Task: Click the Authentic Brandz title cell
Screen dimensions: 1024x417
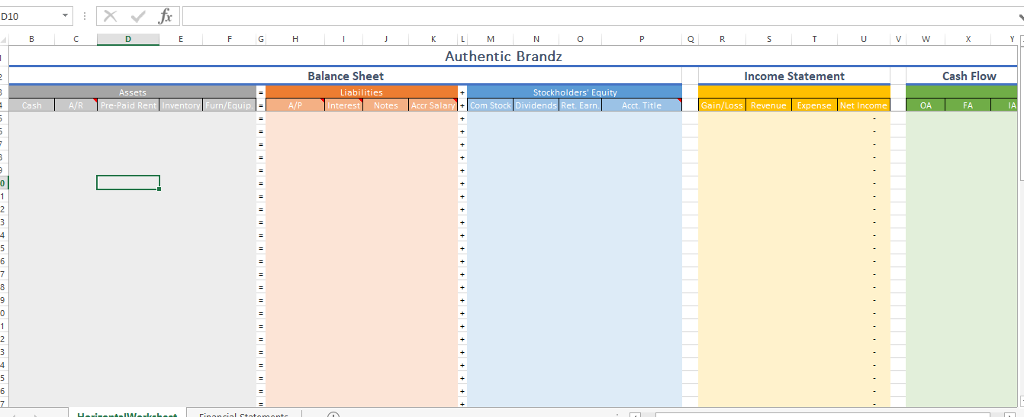Action: click(503, 56)
